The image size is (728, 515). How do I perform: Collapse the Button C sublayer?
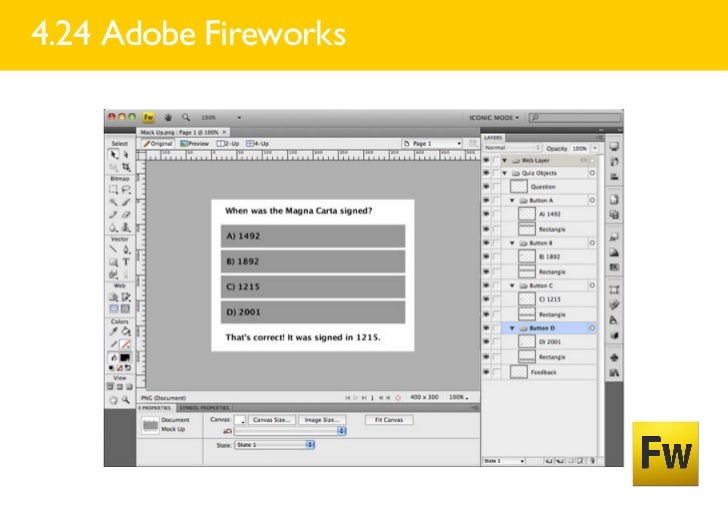coord(513,286)
